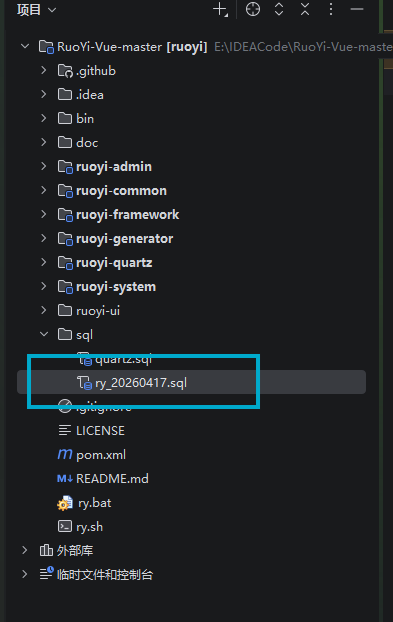Viewport: 393px width, 622px height.
Task: Select the ry_20260417.sql file
Action: 191,382
